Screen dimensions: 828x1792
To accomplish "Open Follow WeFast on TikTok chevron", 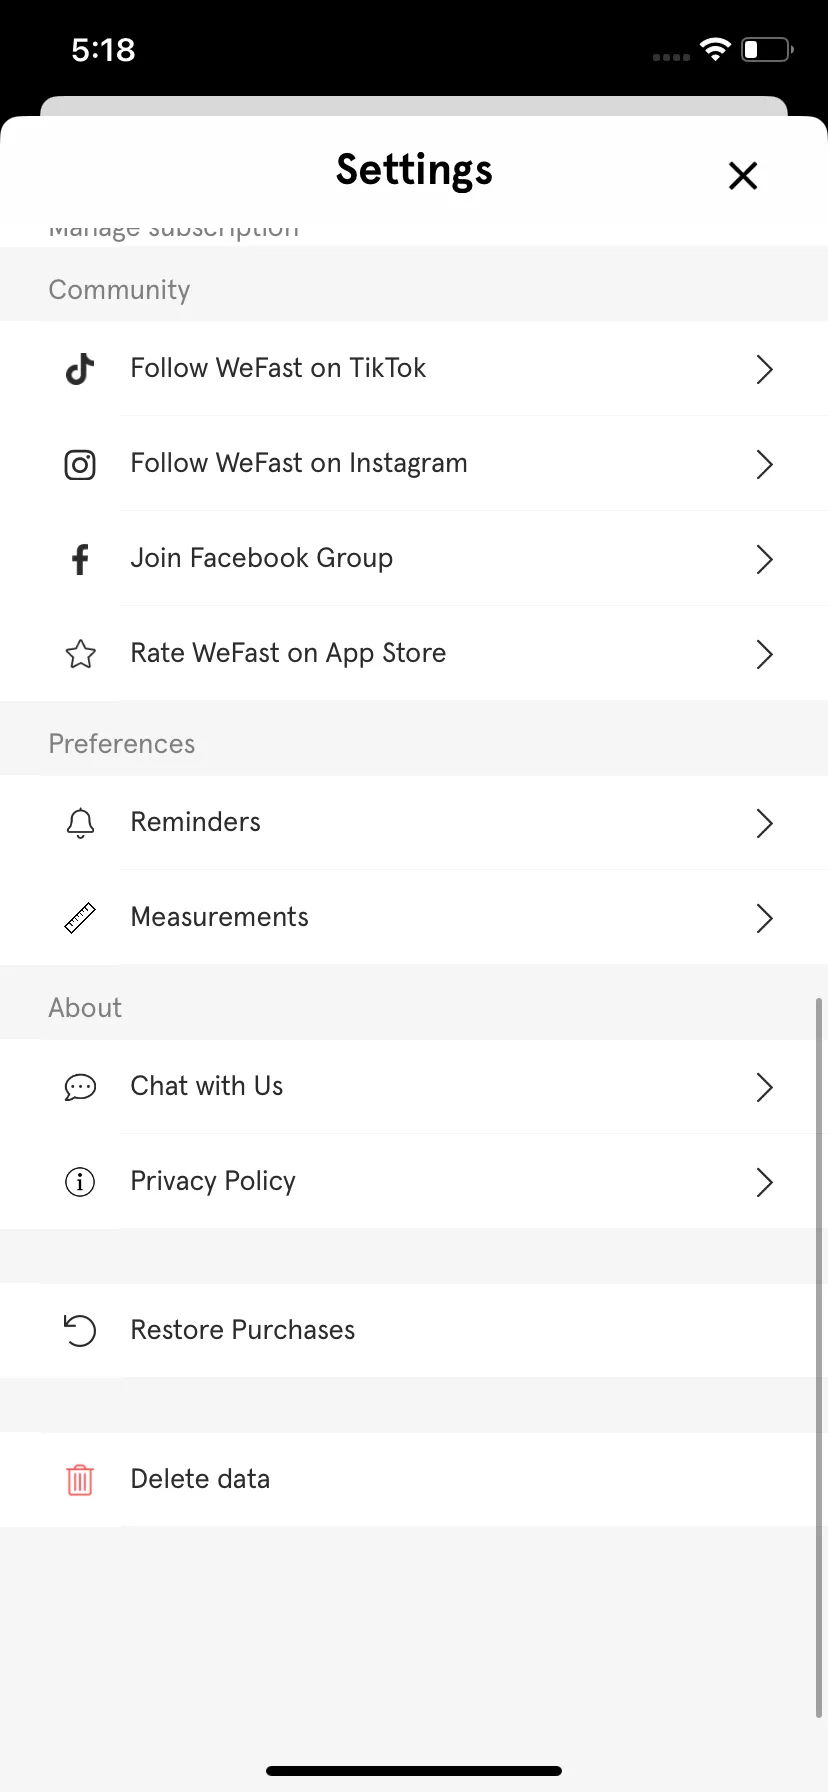I will click(765, 369).
